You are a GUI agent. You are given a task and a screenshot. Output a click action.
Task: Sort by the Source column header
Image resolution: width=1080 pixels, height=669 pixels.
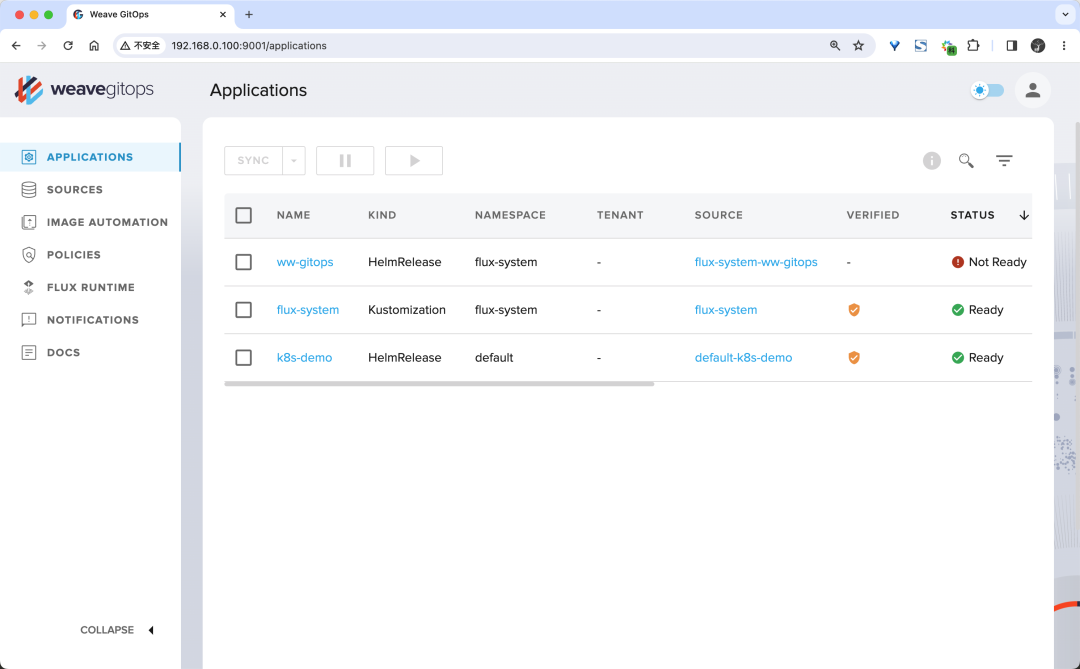[718, 215]
